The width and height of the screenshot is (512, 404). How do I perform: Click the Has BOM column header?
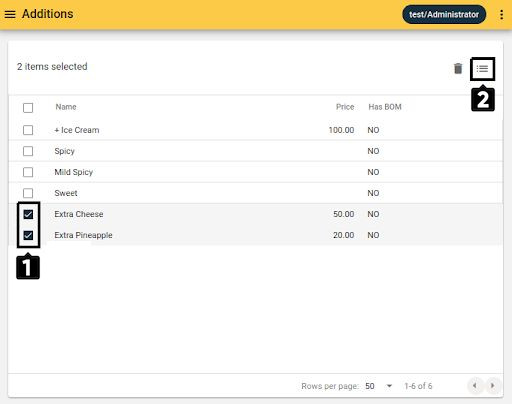[385, 107]
